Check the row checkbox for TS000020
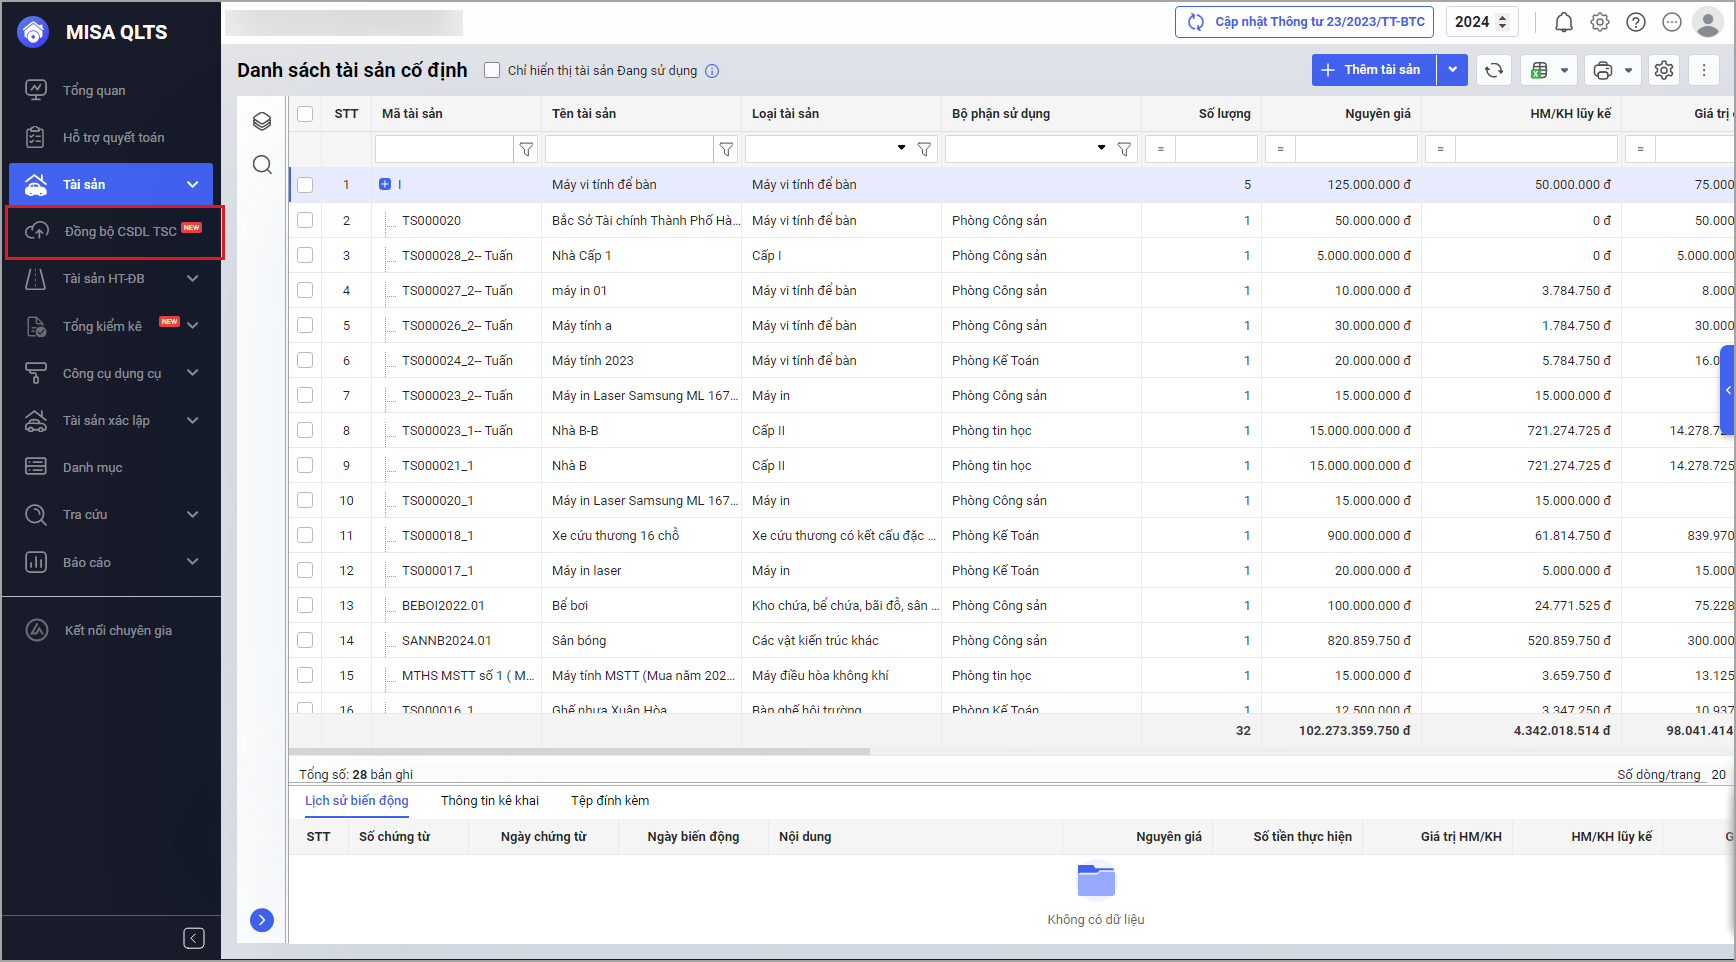This screenshot has width=1736, height=962. (305, 220)
